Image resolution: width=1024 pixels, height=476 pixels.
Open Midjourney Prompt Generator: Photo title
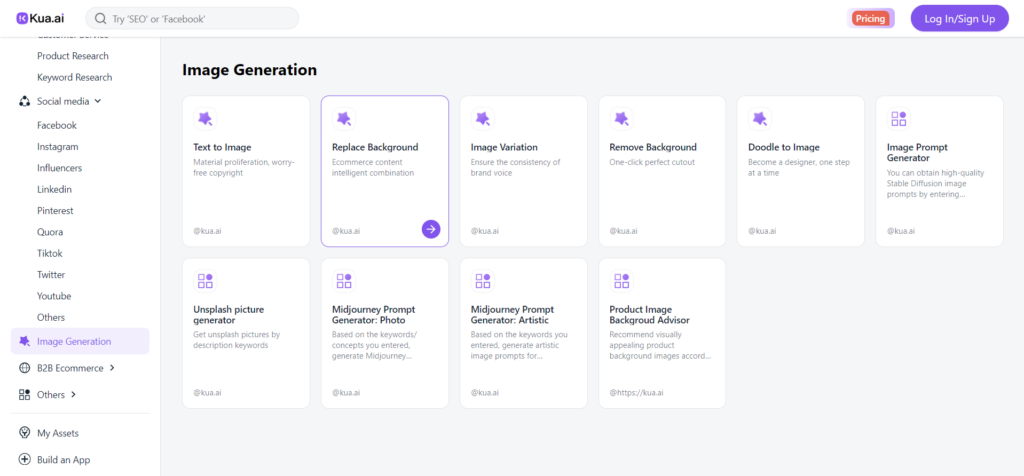tap(374, 315)
